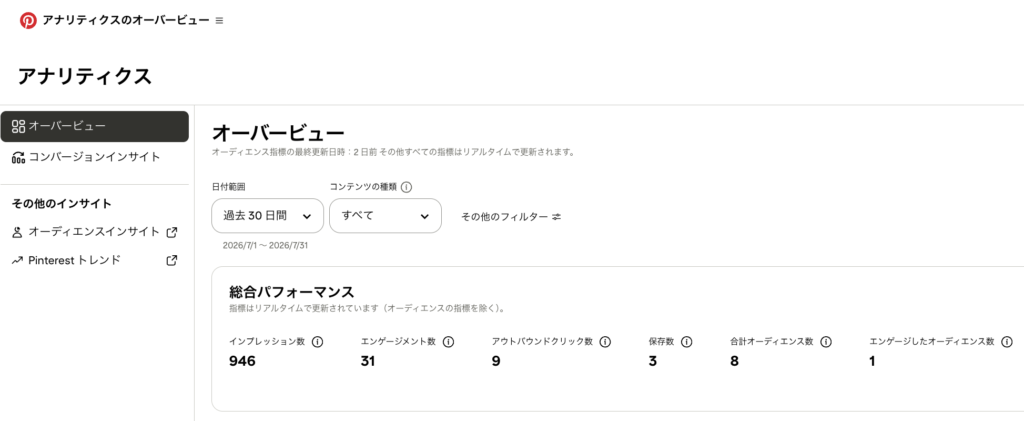Click the 946 impressions value

(242, 361)
